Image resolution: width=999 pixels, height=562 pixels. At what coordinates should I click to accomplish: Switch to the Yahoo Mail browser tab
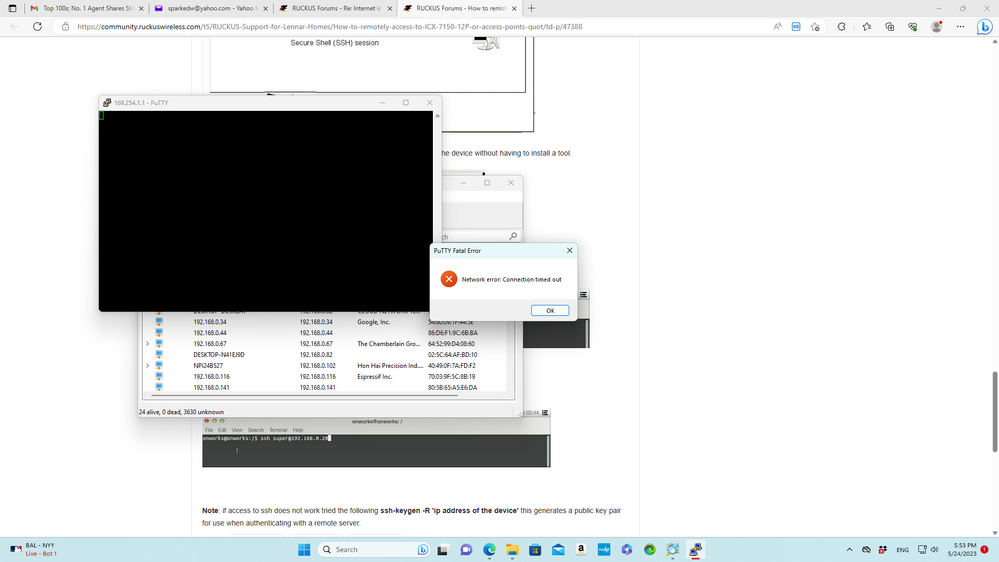coord(209,8)
